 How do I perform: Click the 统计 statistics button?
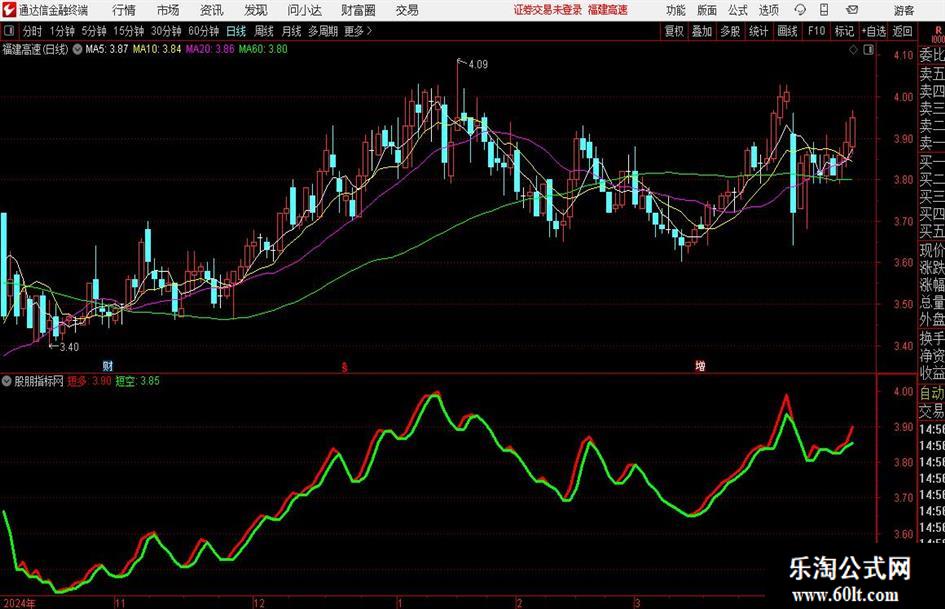758,31
